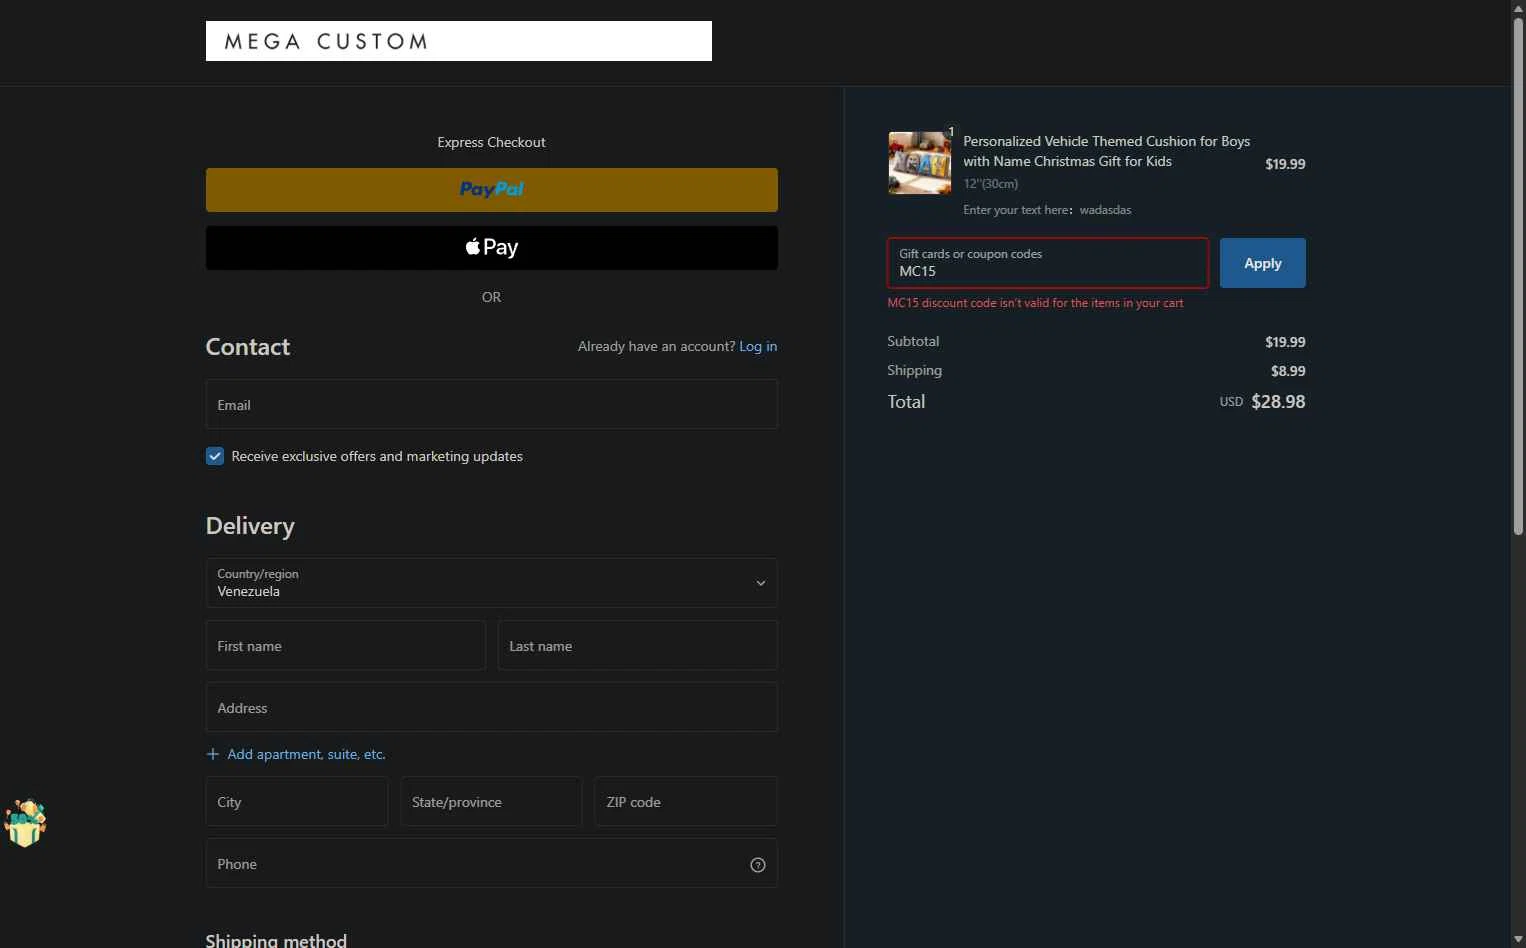Apply the coupon code
The width and height of the screenshot is (1526, 948).
1262,263
